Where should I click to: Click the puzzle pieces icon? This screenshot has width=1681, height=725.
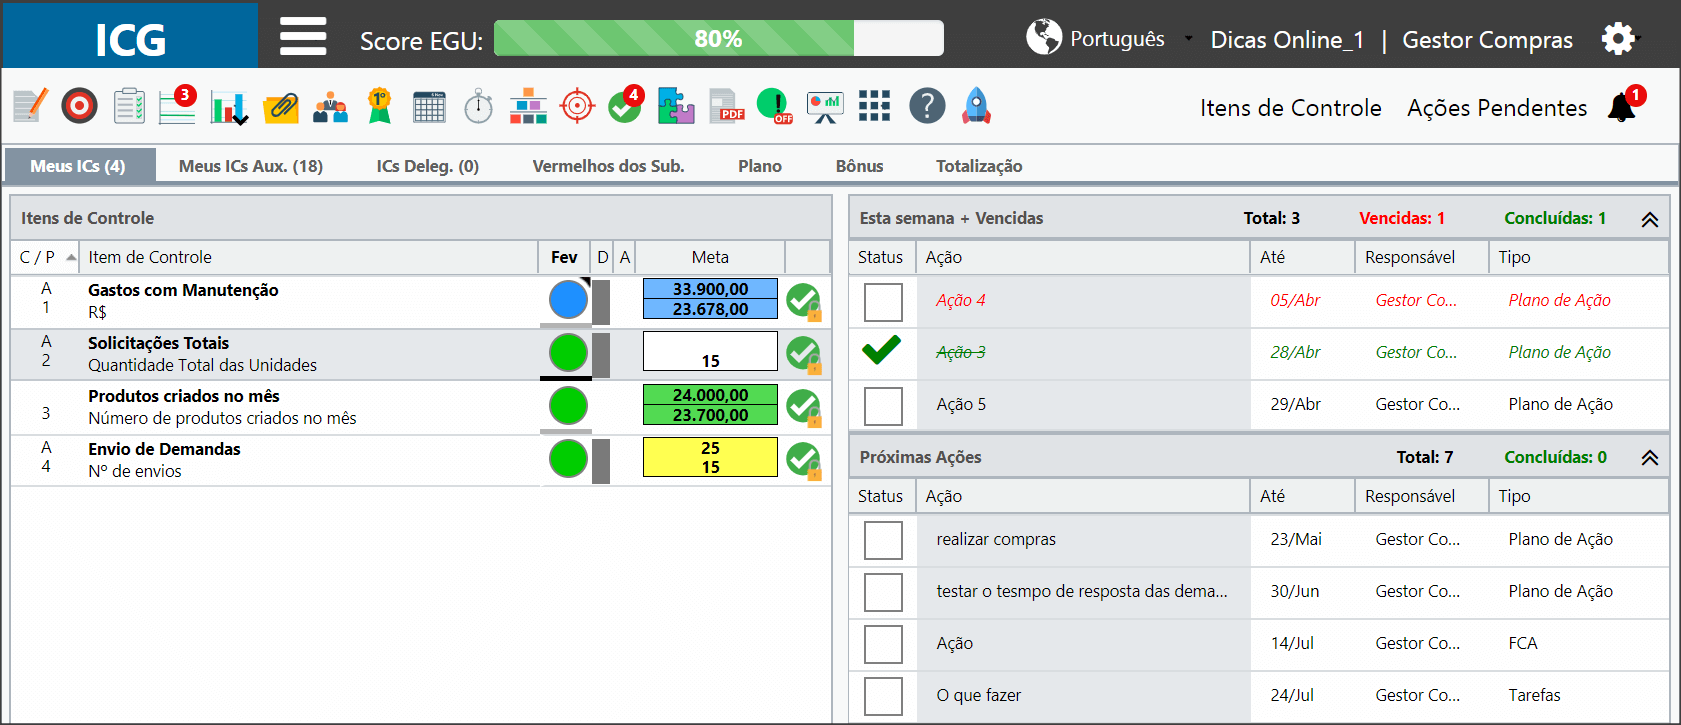pos(676,105)
